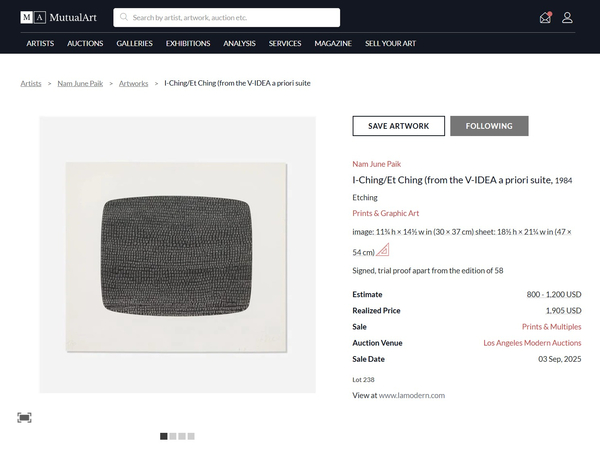Open the Exhibitions menu
The height and width of the screenshot is (451, 600).
(x=188, y=43)
